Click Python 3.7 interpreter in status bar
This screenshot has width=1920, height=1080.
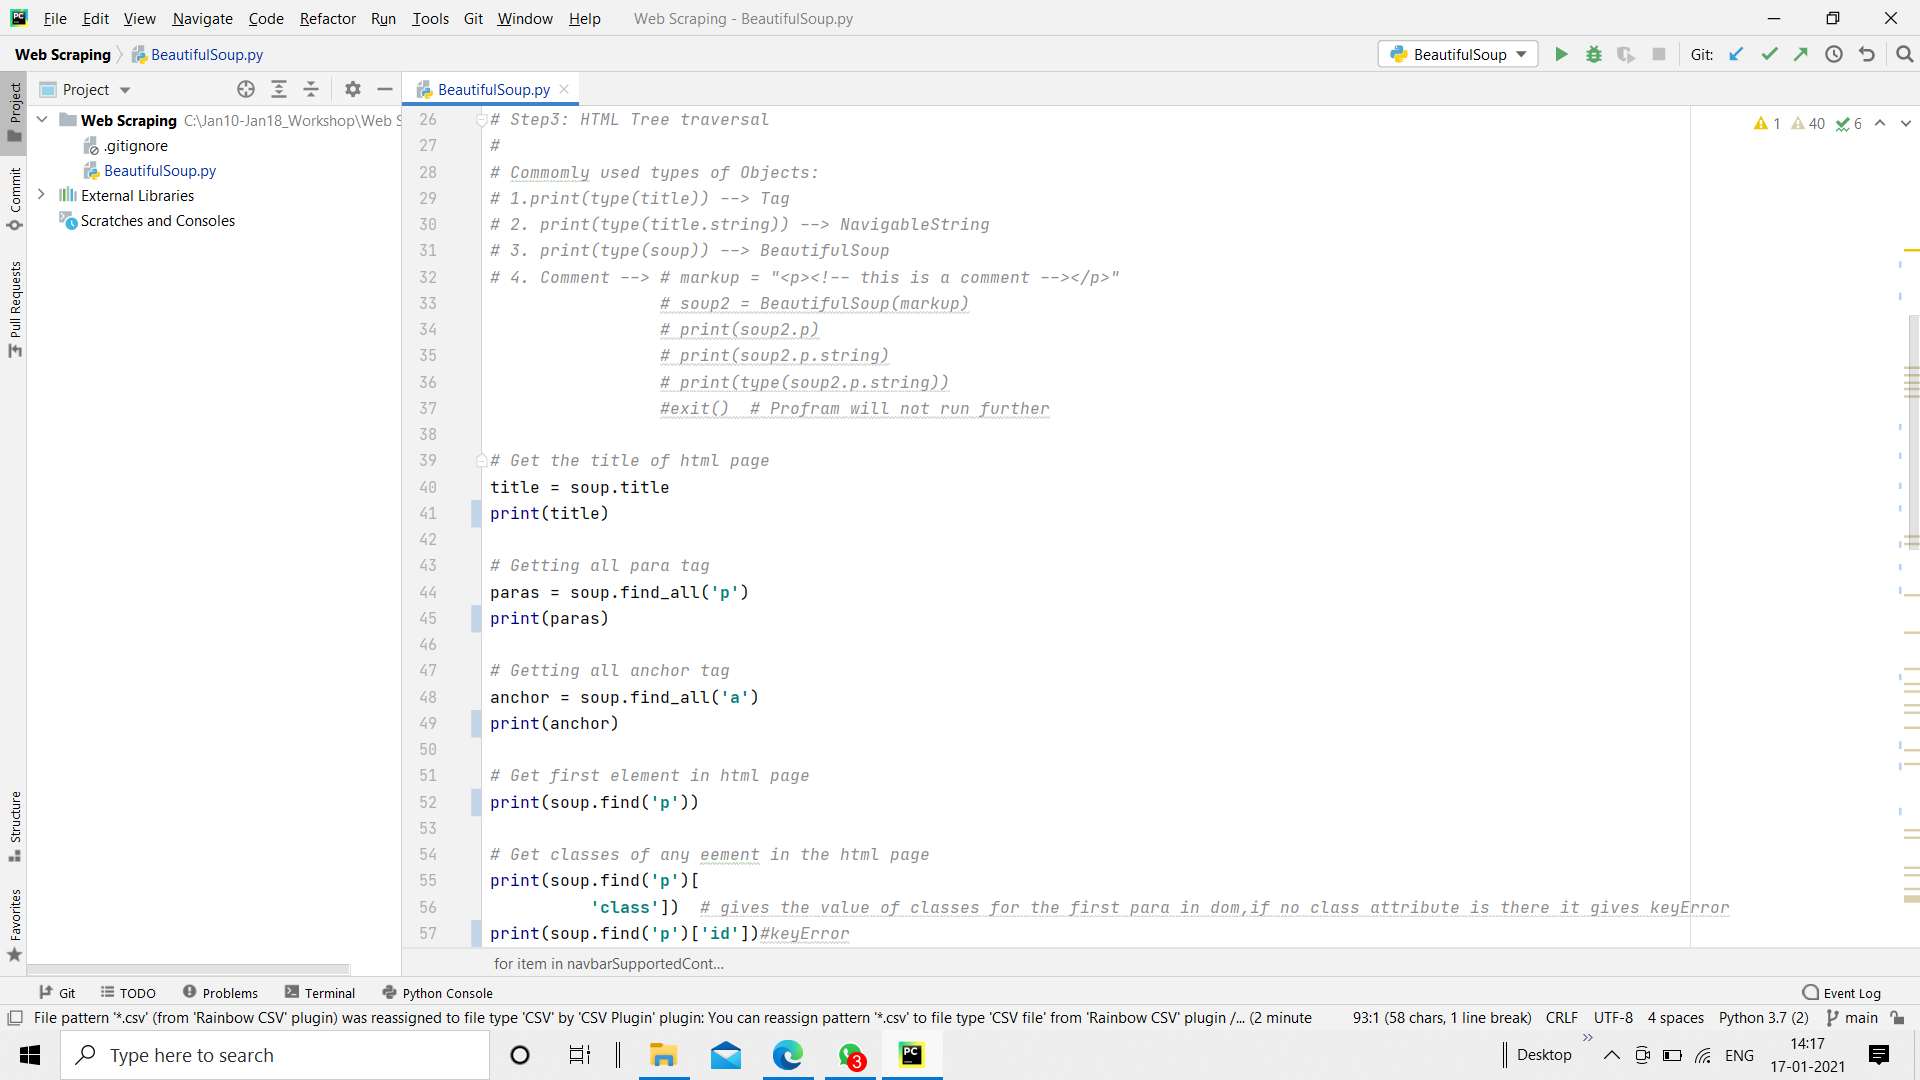pyautogui.click(x=1763, y=1018)
